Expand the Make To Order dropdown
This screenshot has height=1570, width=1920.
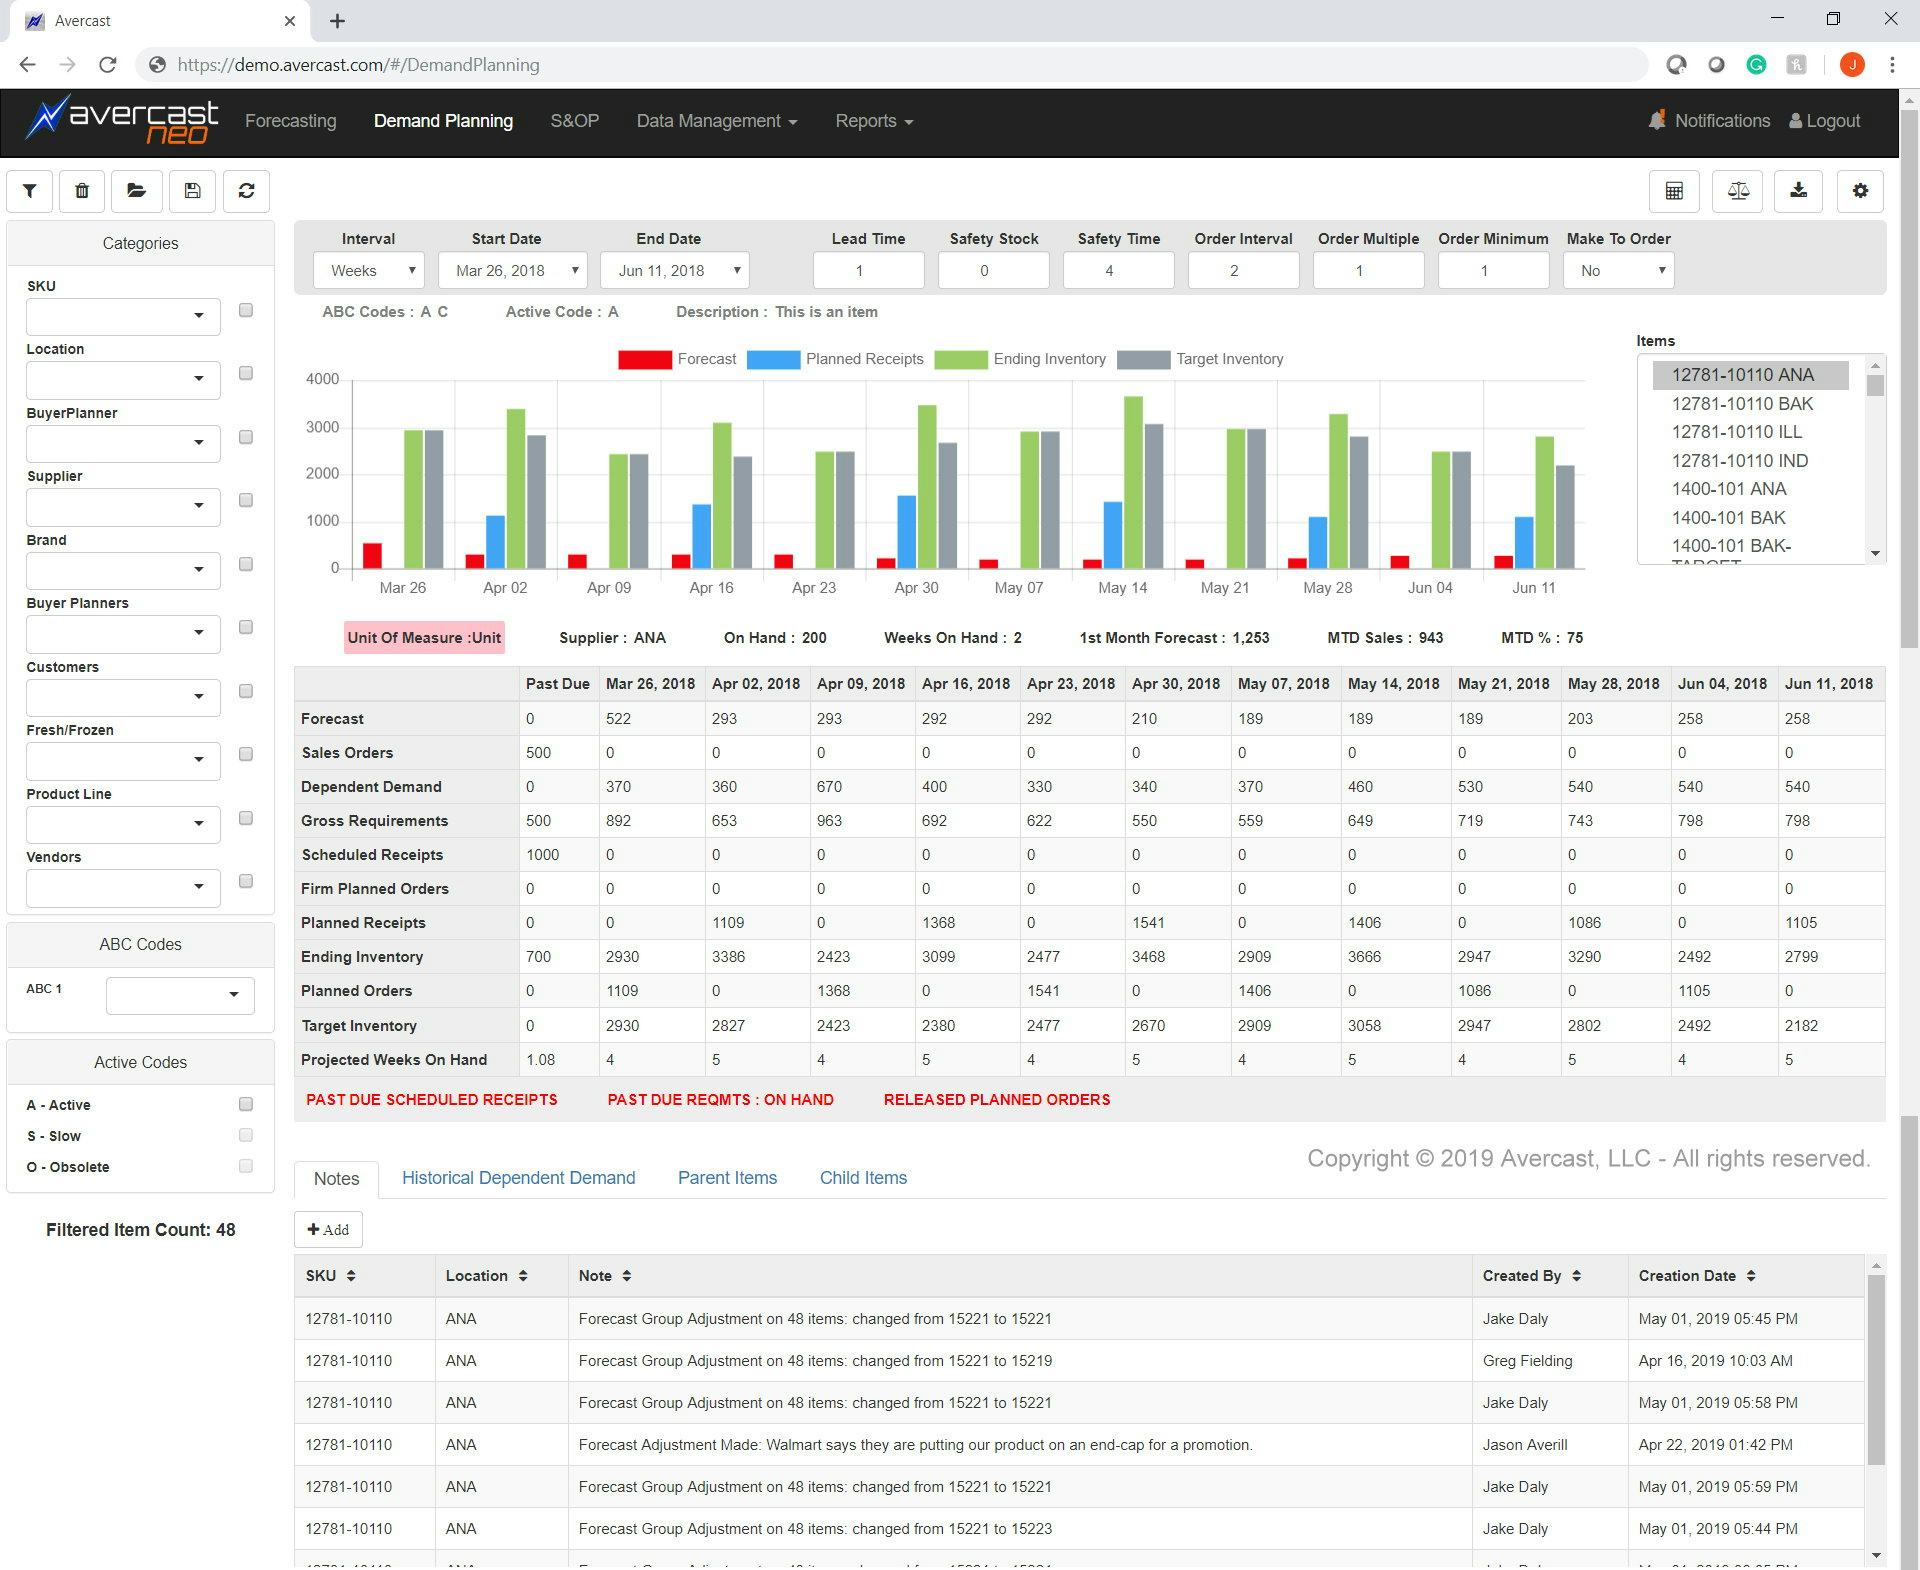pos(1618,271)
